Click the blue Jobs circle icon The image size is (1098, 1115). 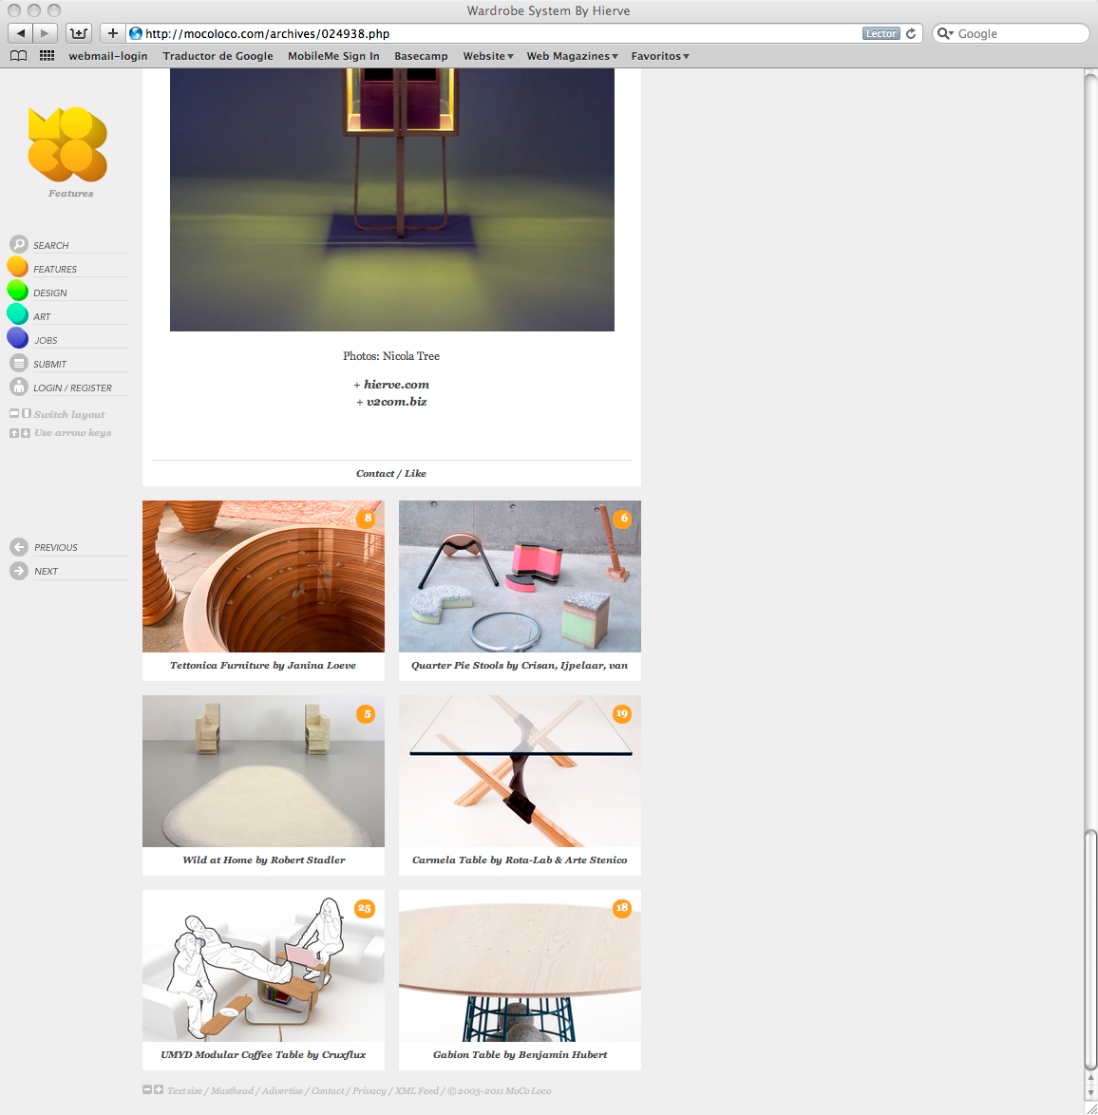[18, 338]
